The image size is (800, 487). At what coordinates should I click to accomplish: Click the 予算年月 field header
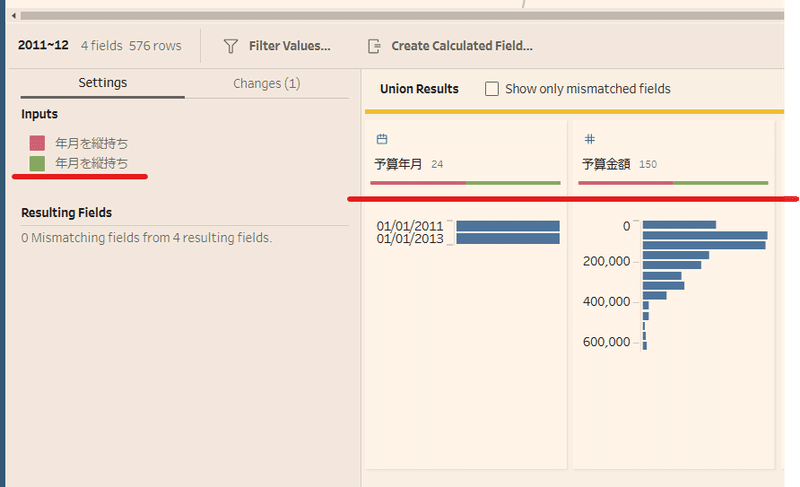point(398,164)
